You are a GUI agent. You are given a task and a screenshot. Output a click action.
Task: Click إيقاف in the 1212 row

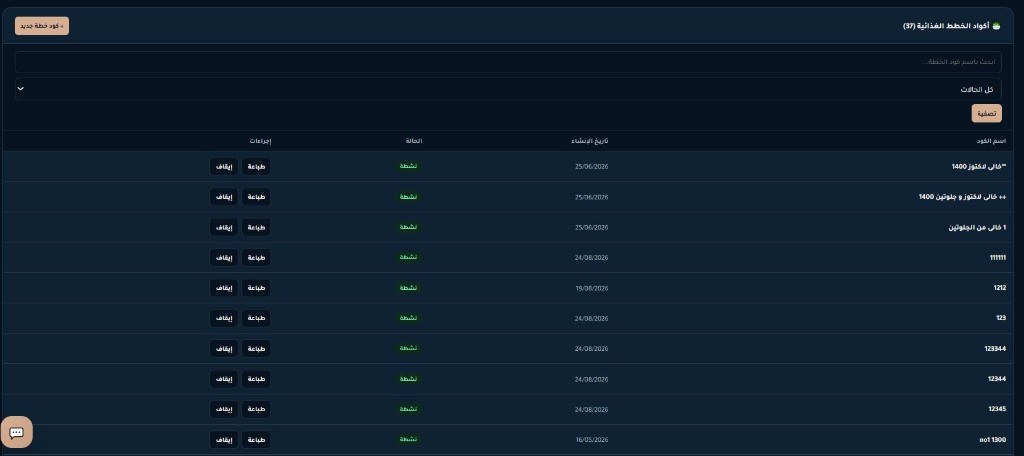[x=224, y=287]
